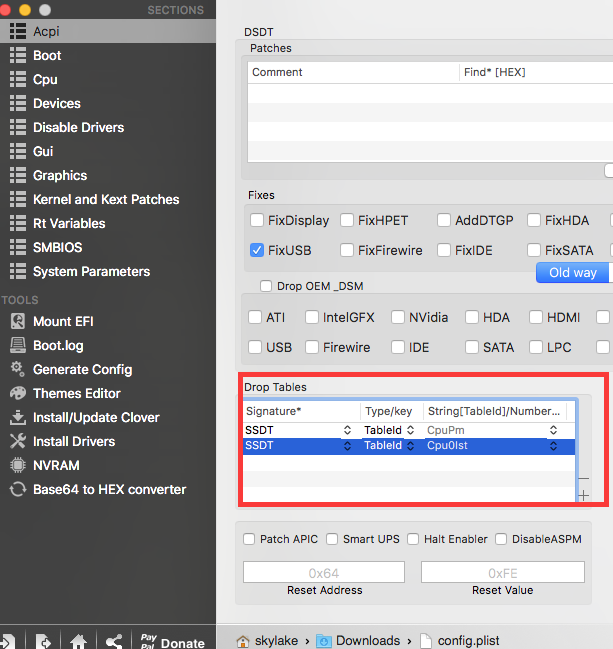613x649 pixels.
Task: Open the NVRAM tool
Action: (56, 465)
